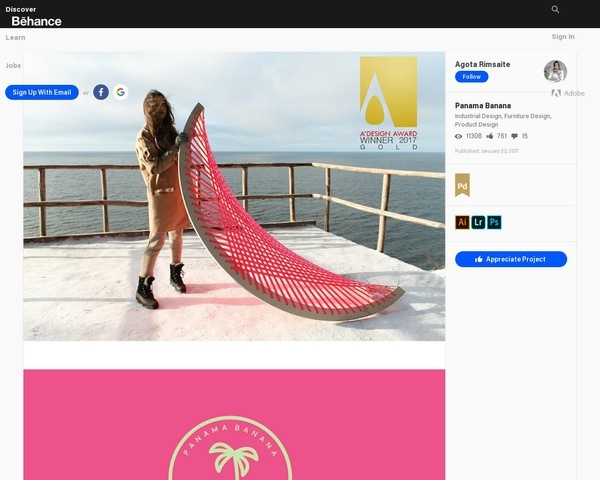Click the Adobe logo

tap(568, 93)
